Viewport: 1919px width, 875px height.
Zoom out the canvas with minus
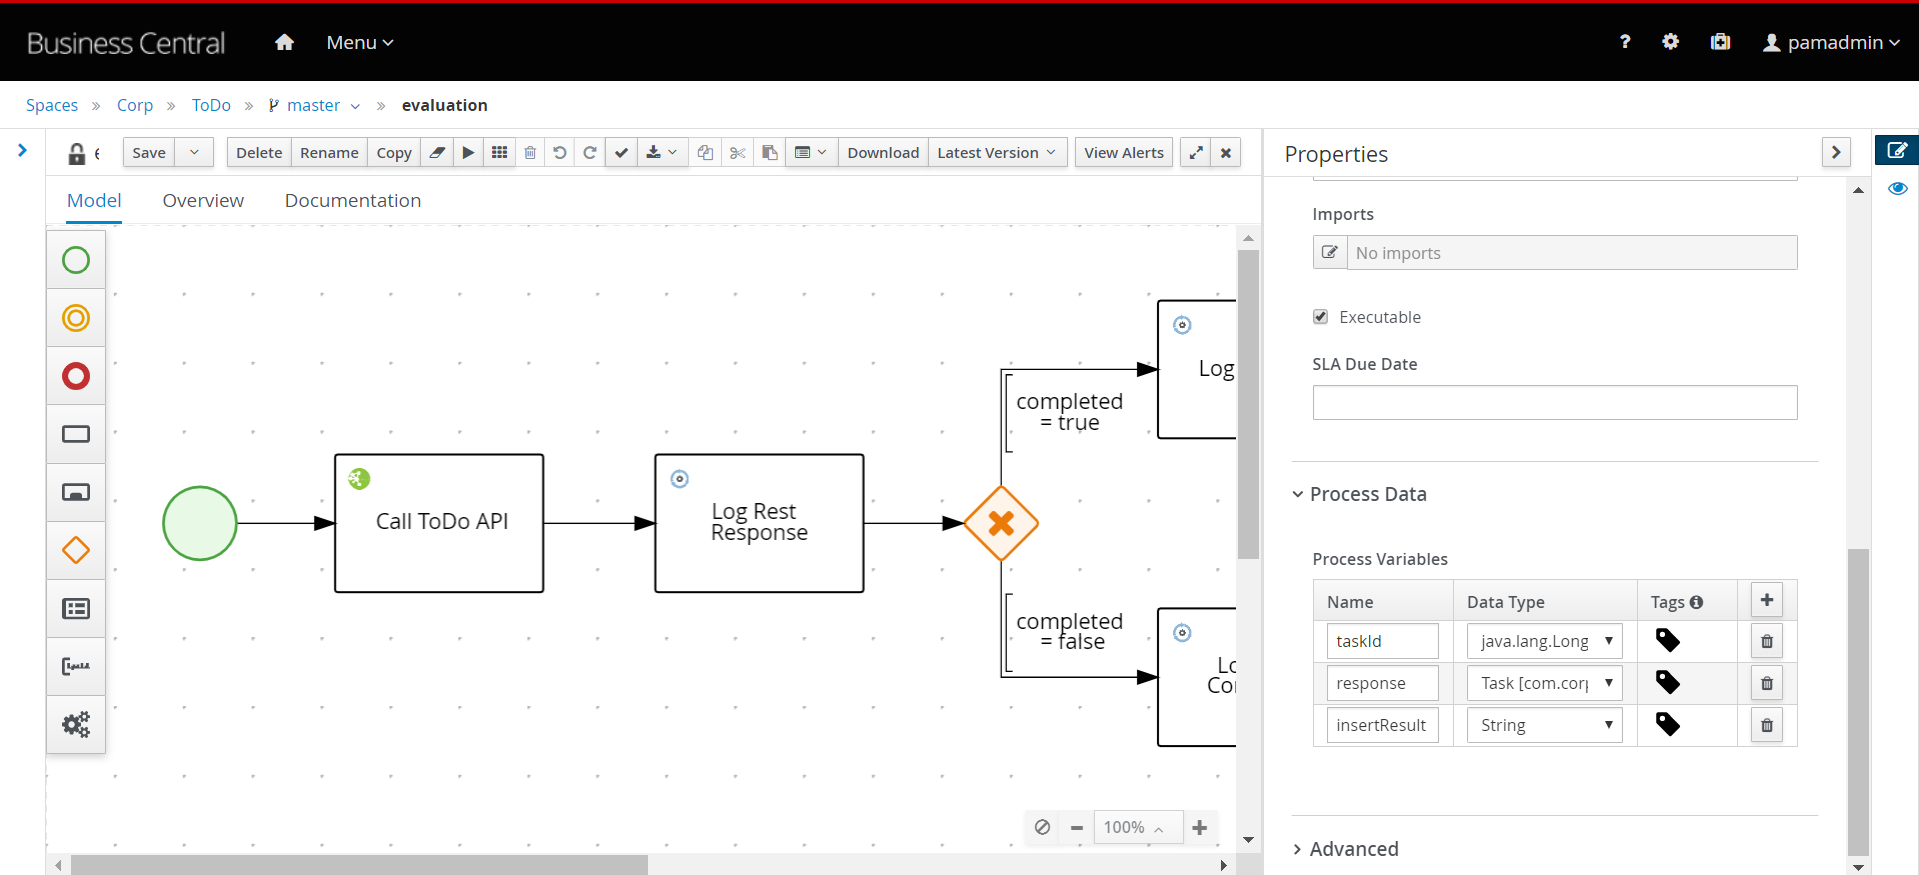[1077, 827]
